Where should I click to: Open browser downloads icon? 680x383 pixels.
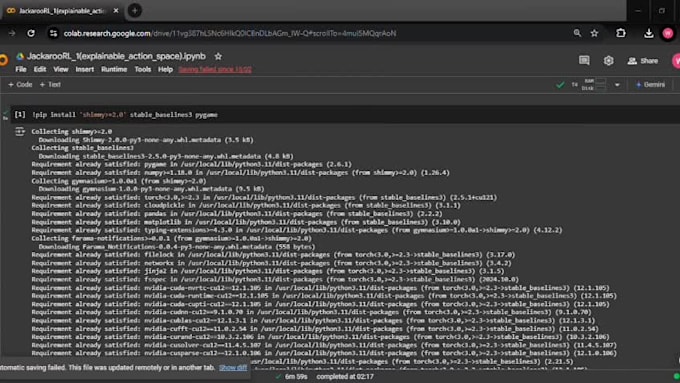coord(649,33)
